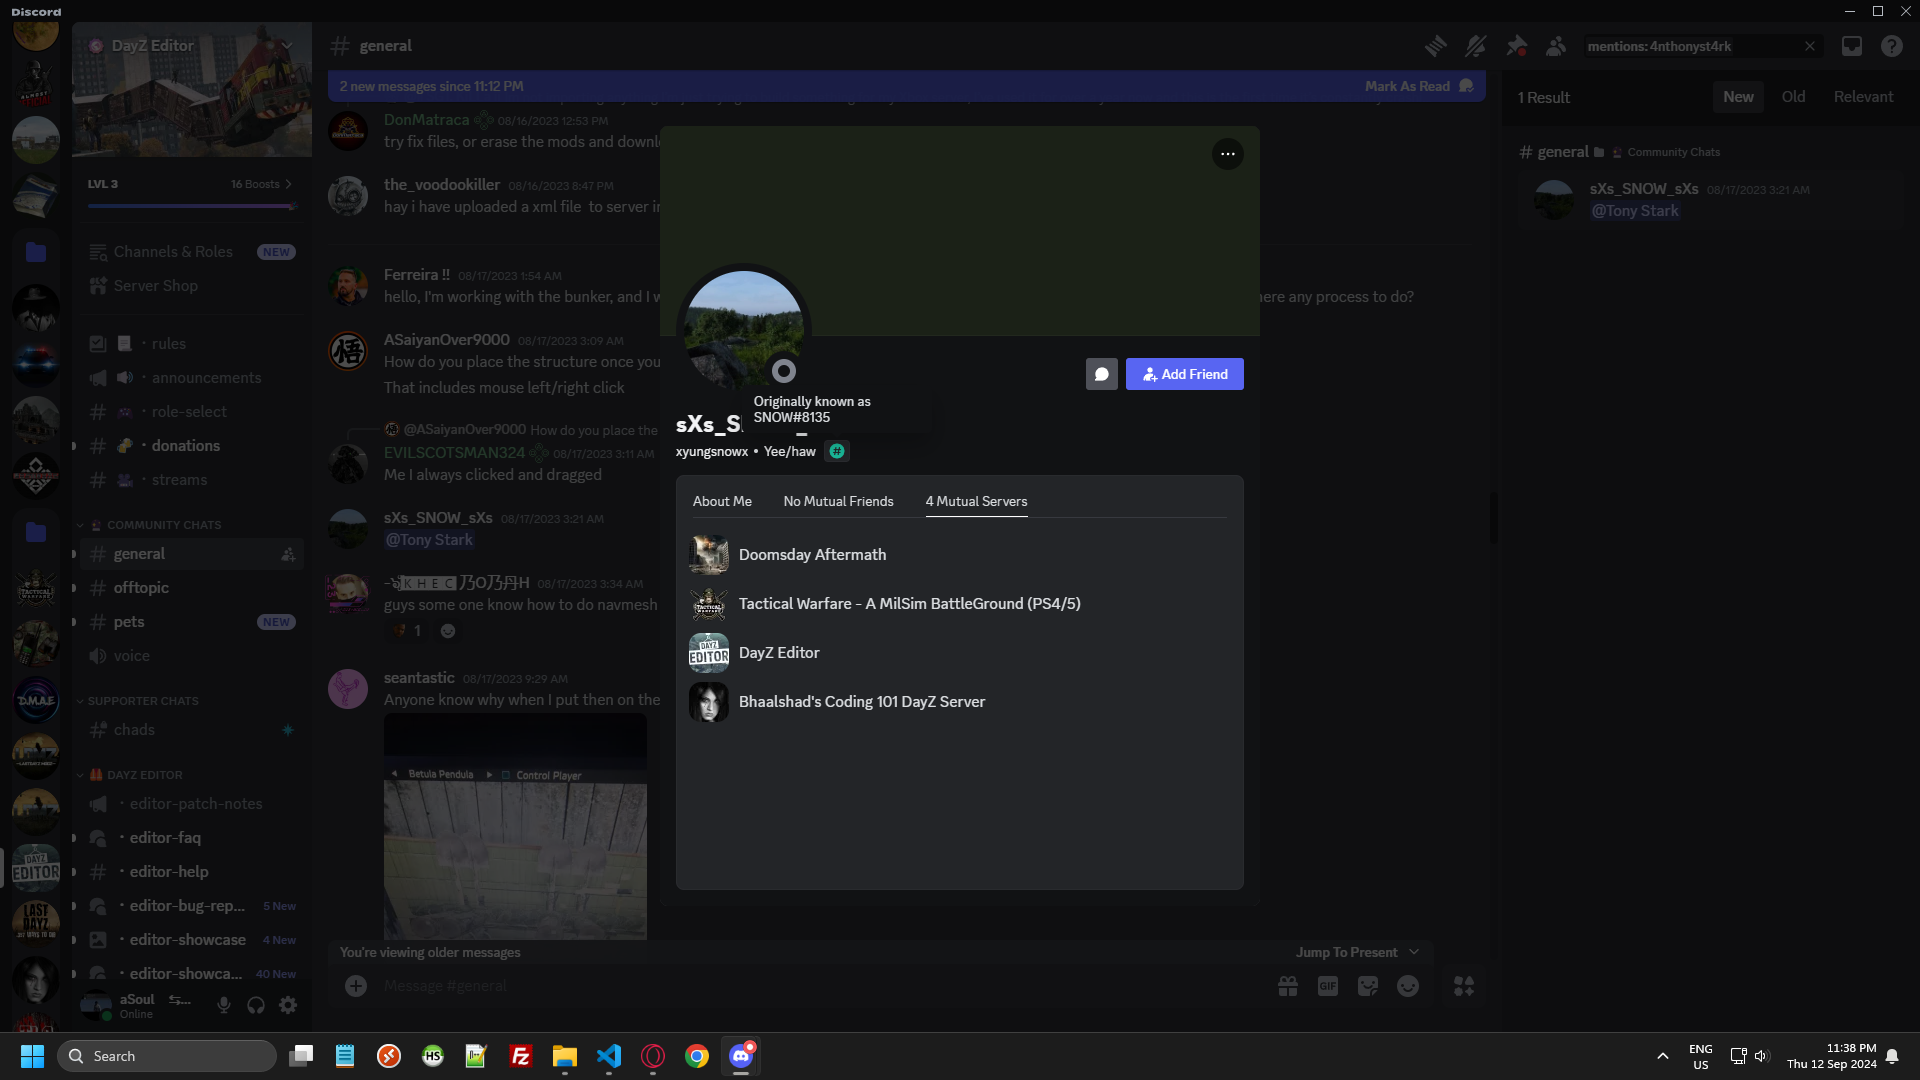Screen dimensions: 1920x1080
Task: Open the chads channel
Action: (192, 730)
